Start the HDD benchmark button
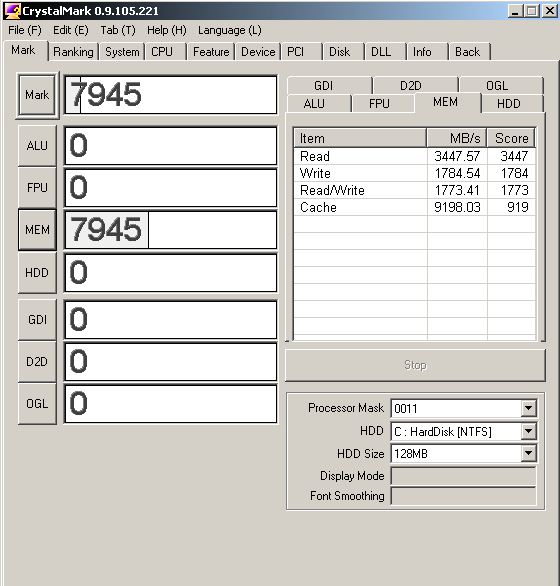560x586 pixels. [x=37, y=272]
